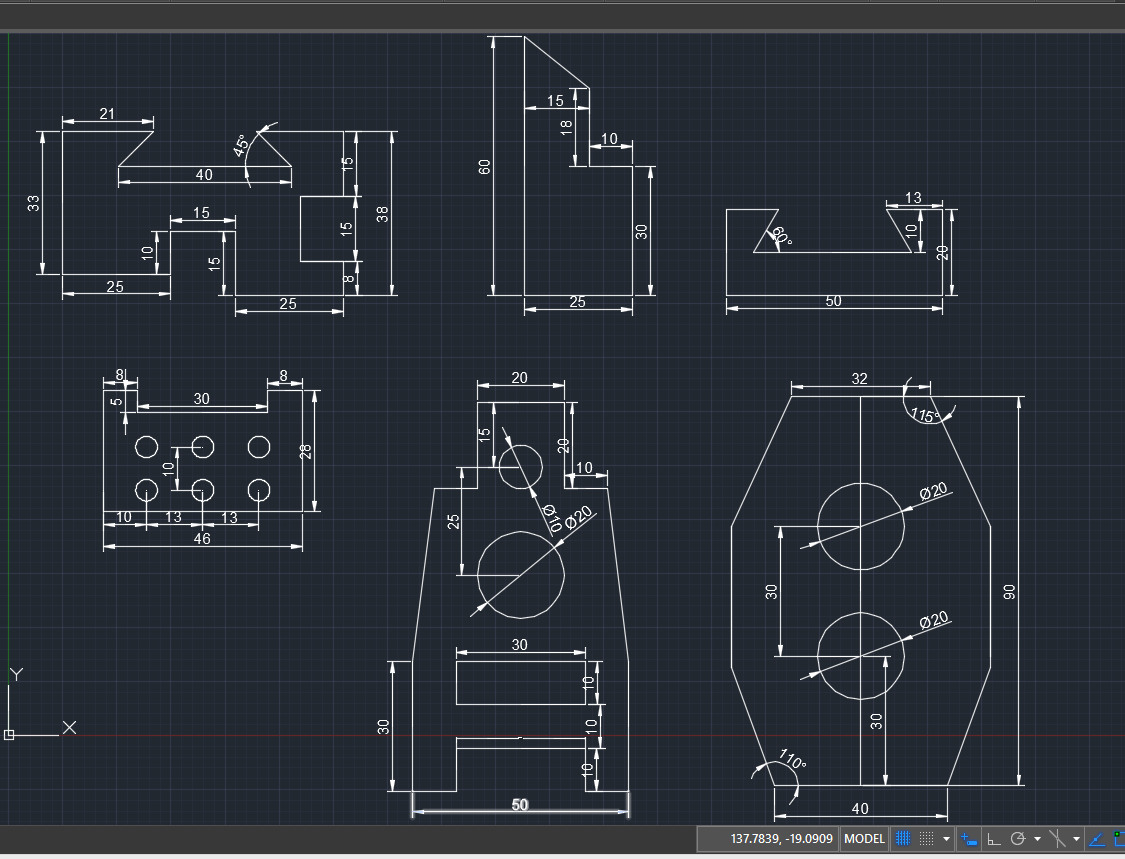This screenshot has height=859, width=1125.
Task: Toggle snap mode dotted grid icon
Action: coord(926,838)
